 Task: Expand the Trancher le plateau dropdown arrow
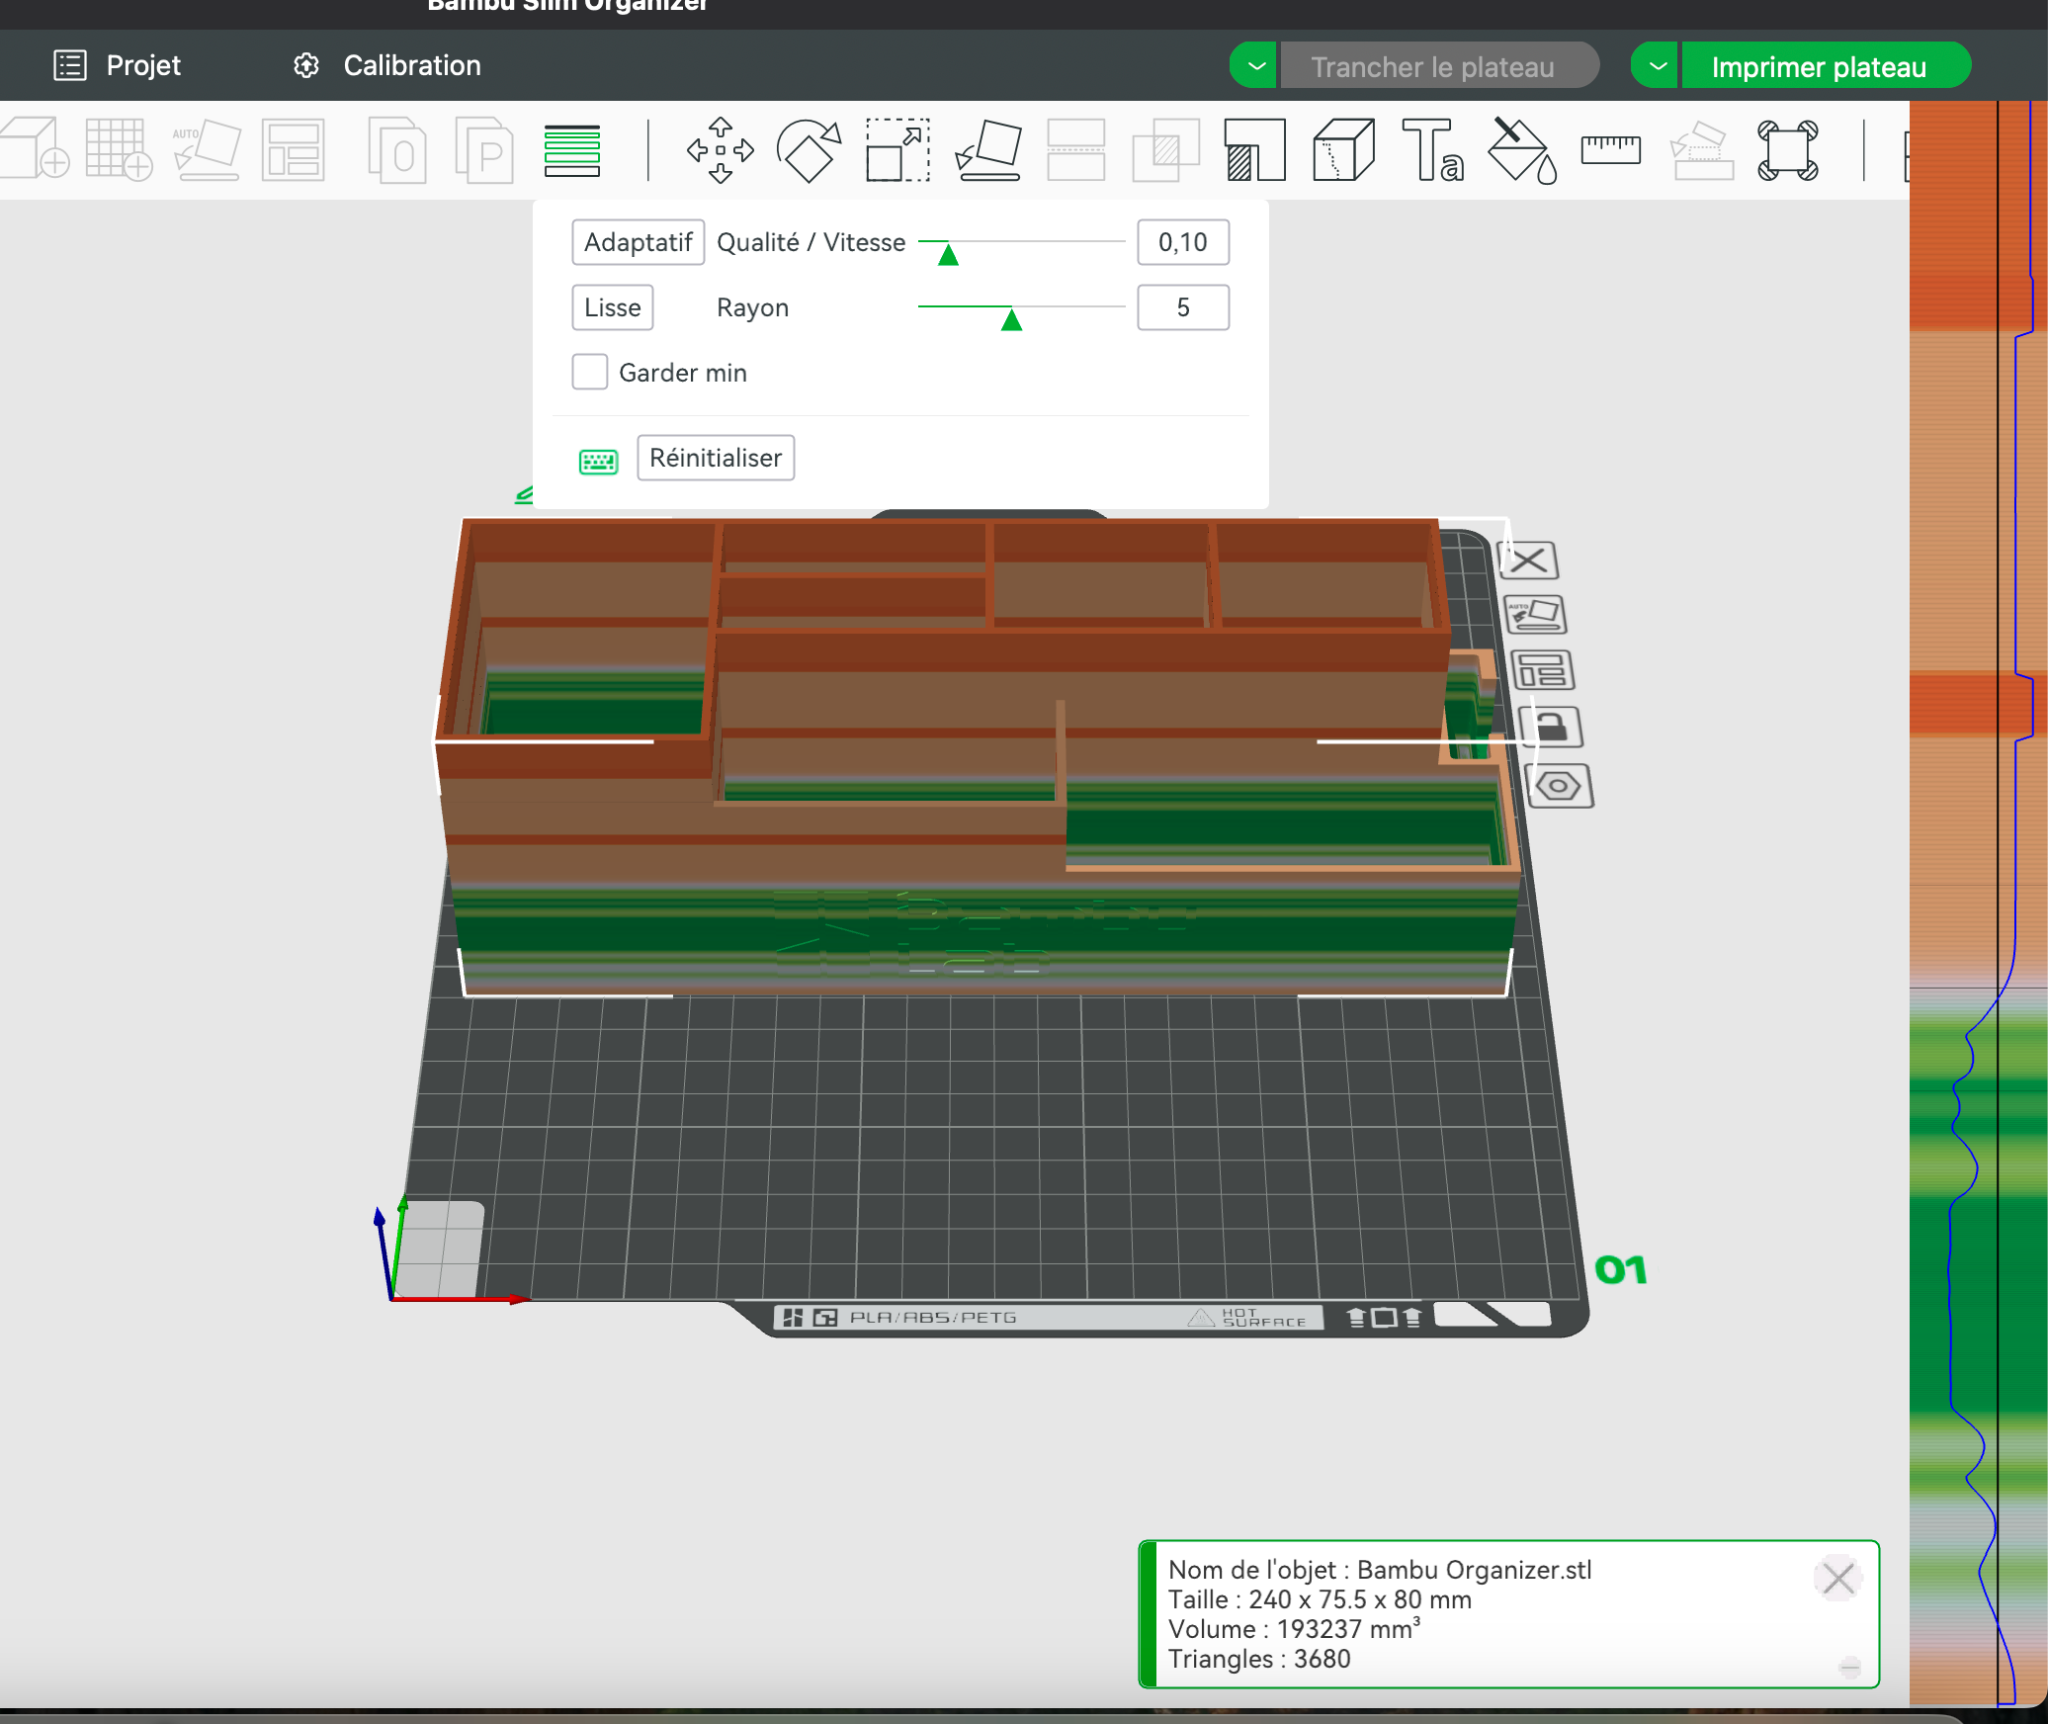[x=1254, y=66]
